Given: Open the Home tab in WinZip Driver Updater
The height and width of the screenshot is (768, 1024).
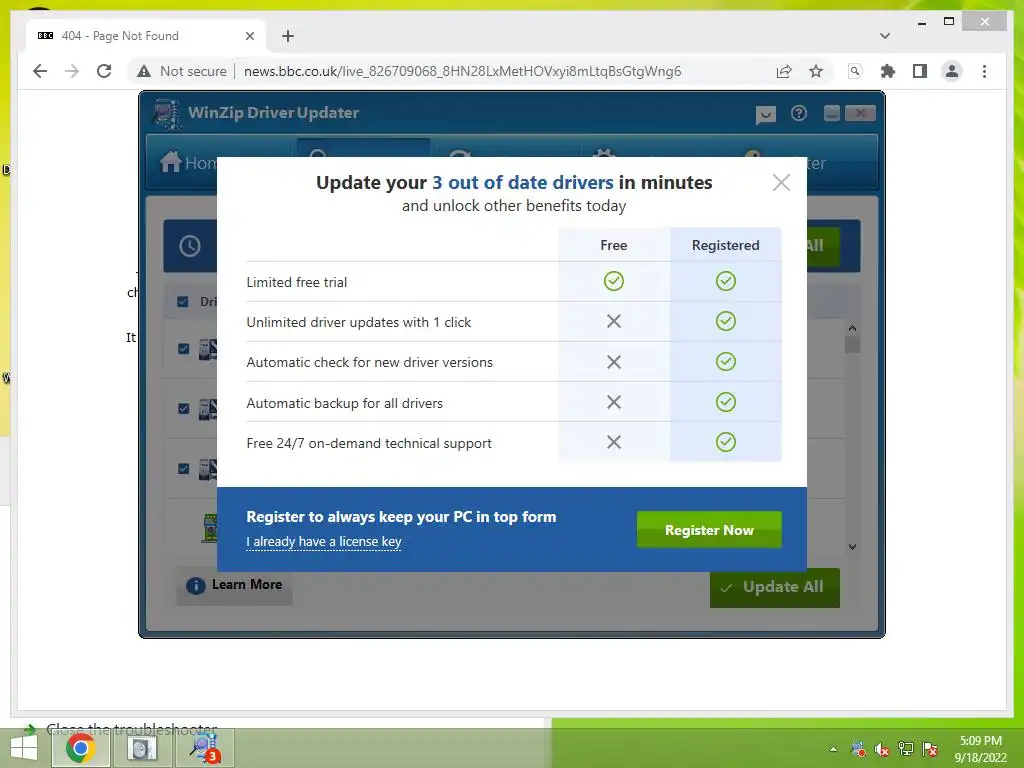Looking at the screenshot, I should tap(187, 162).
